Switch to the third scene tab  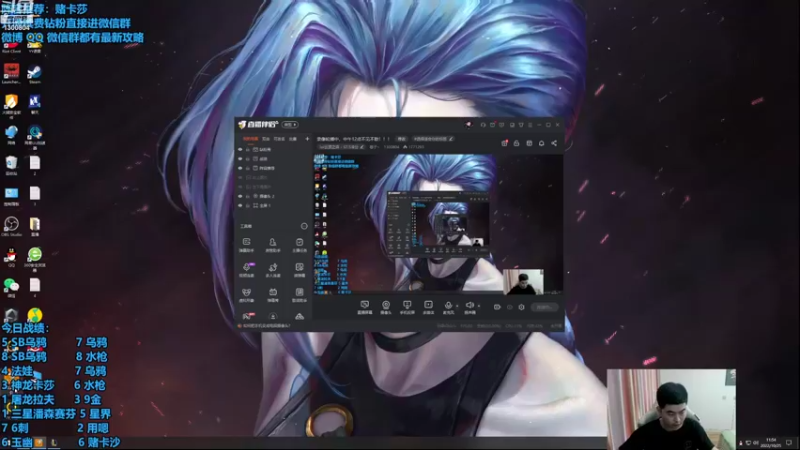(x=279, y=139)
